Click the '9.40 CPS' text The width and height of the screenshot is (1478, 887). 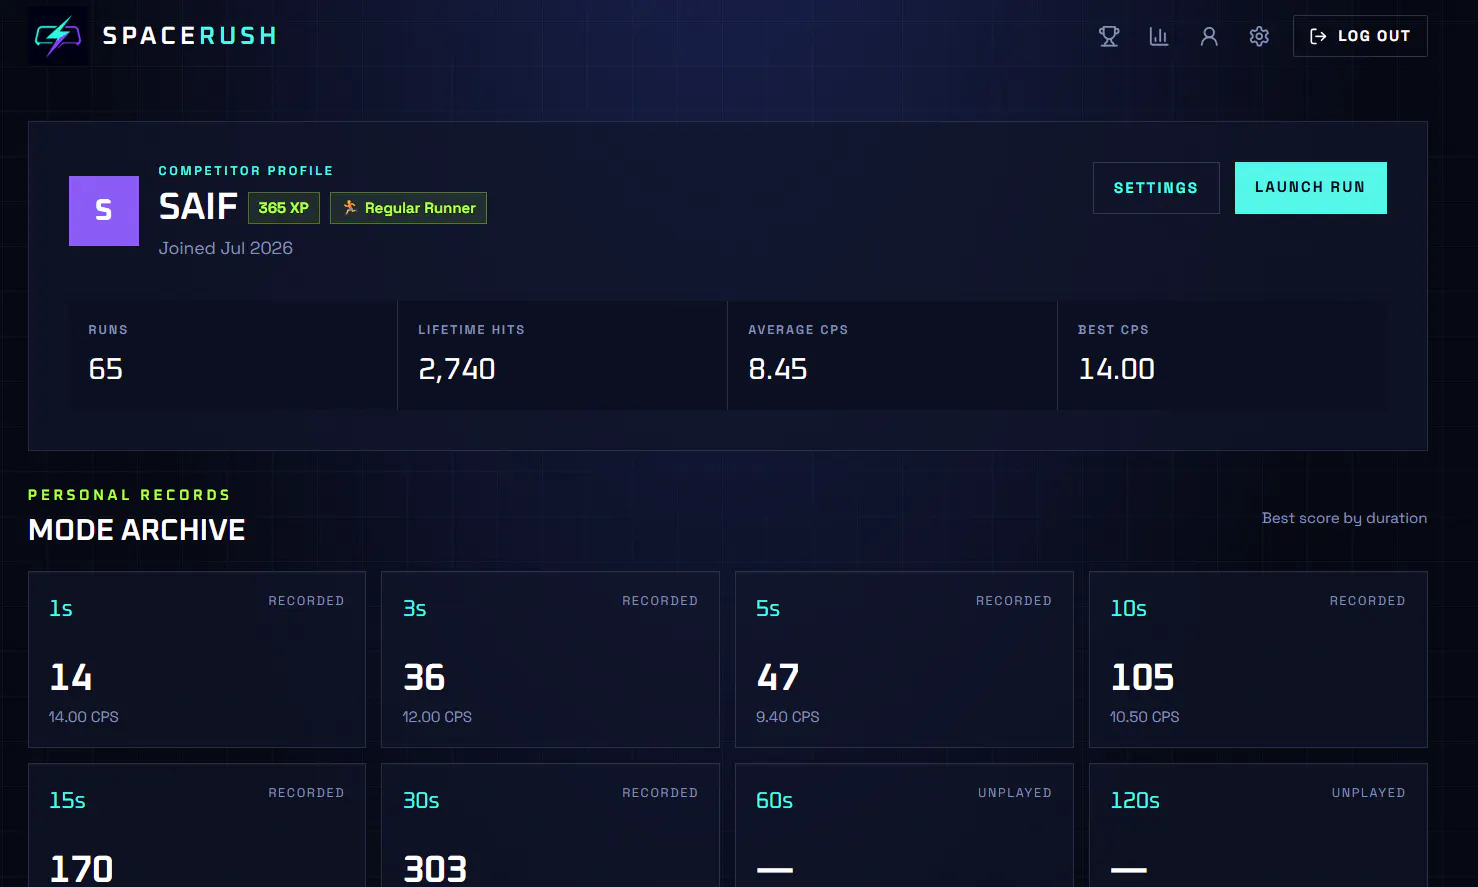pyautogui.click(x=788, y=717)
